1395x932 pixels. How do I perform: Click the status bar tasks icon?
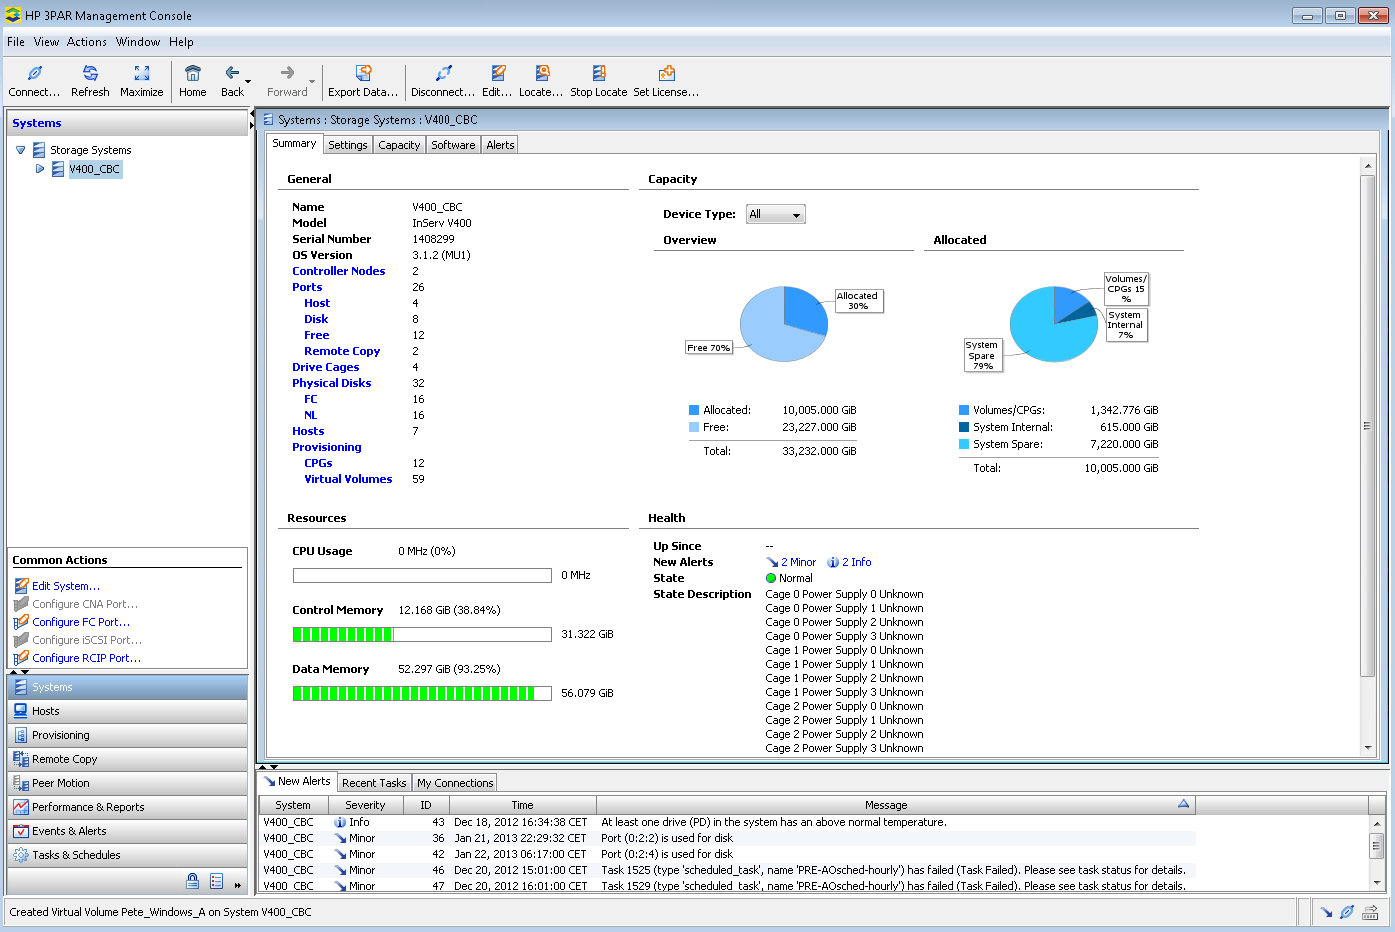pos(1371,912)
